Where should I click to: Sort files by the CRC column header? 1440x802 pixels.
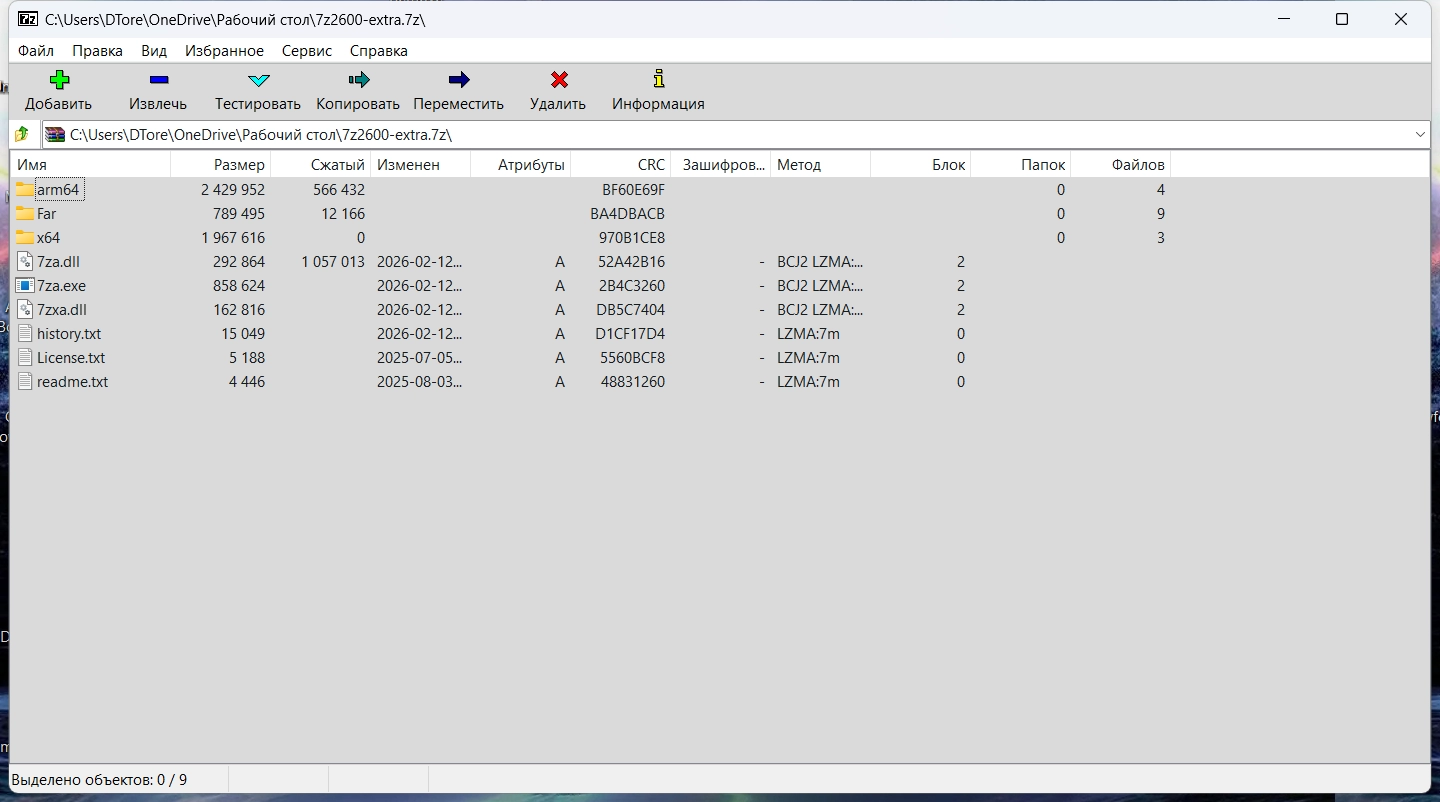pos(620,165)
